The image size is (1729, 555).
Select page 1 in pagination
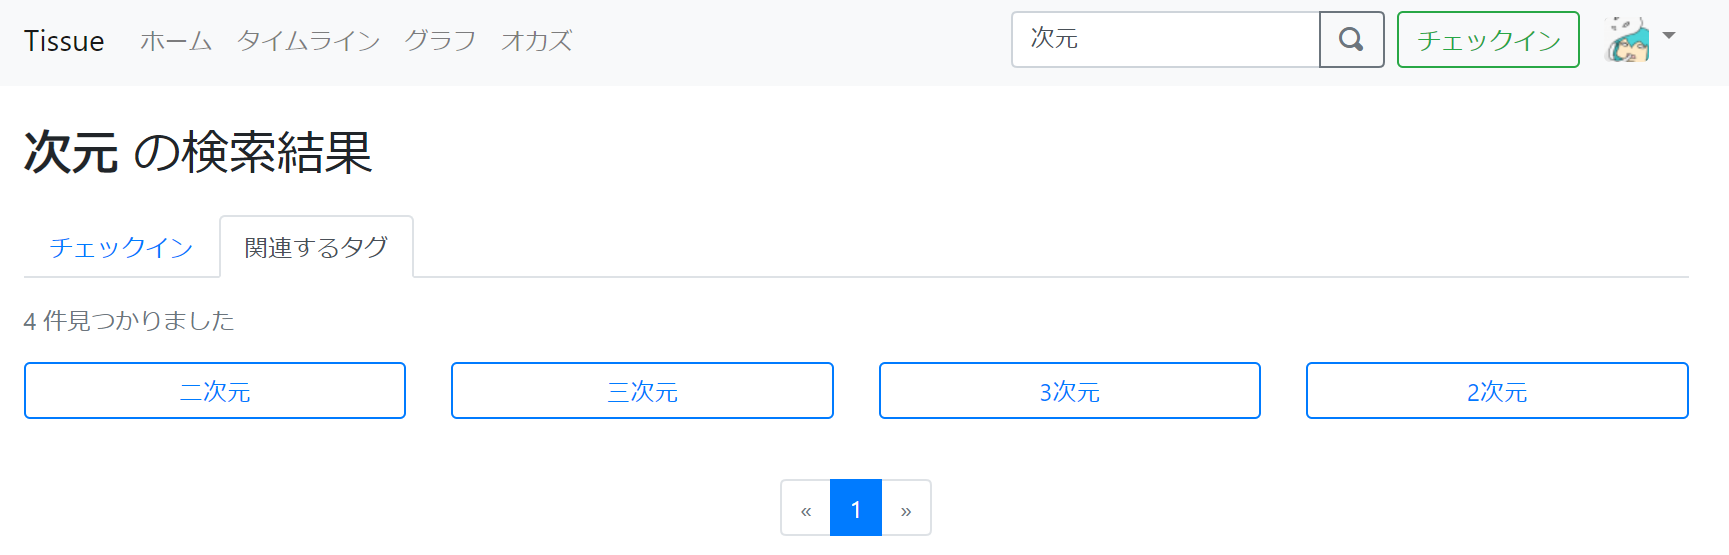pos(856,509)
